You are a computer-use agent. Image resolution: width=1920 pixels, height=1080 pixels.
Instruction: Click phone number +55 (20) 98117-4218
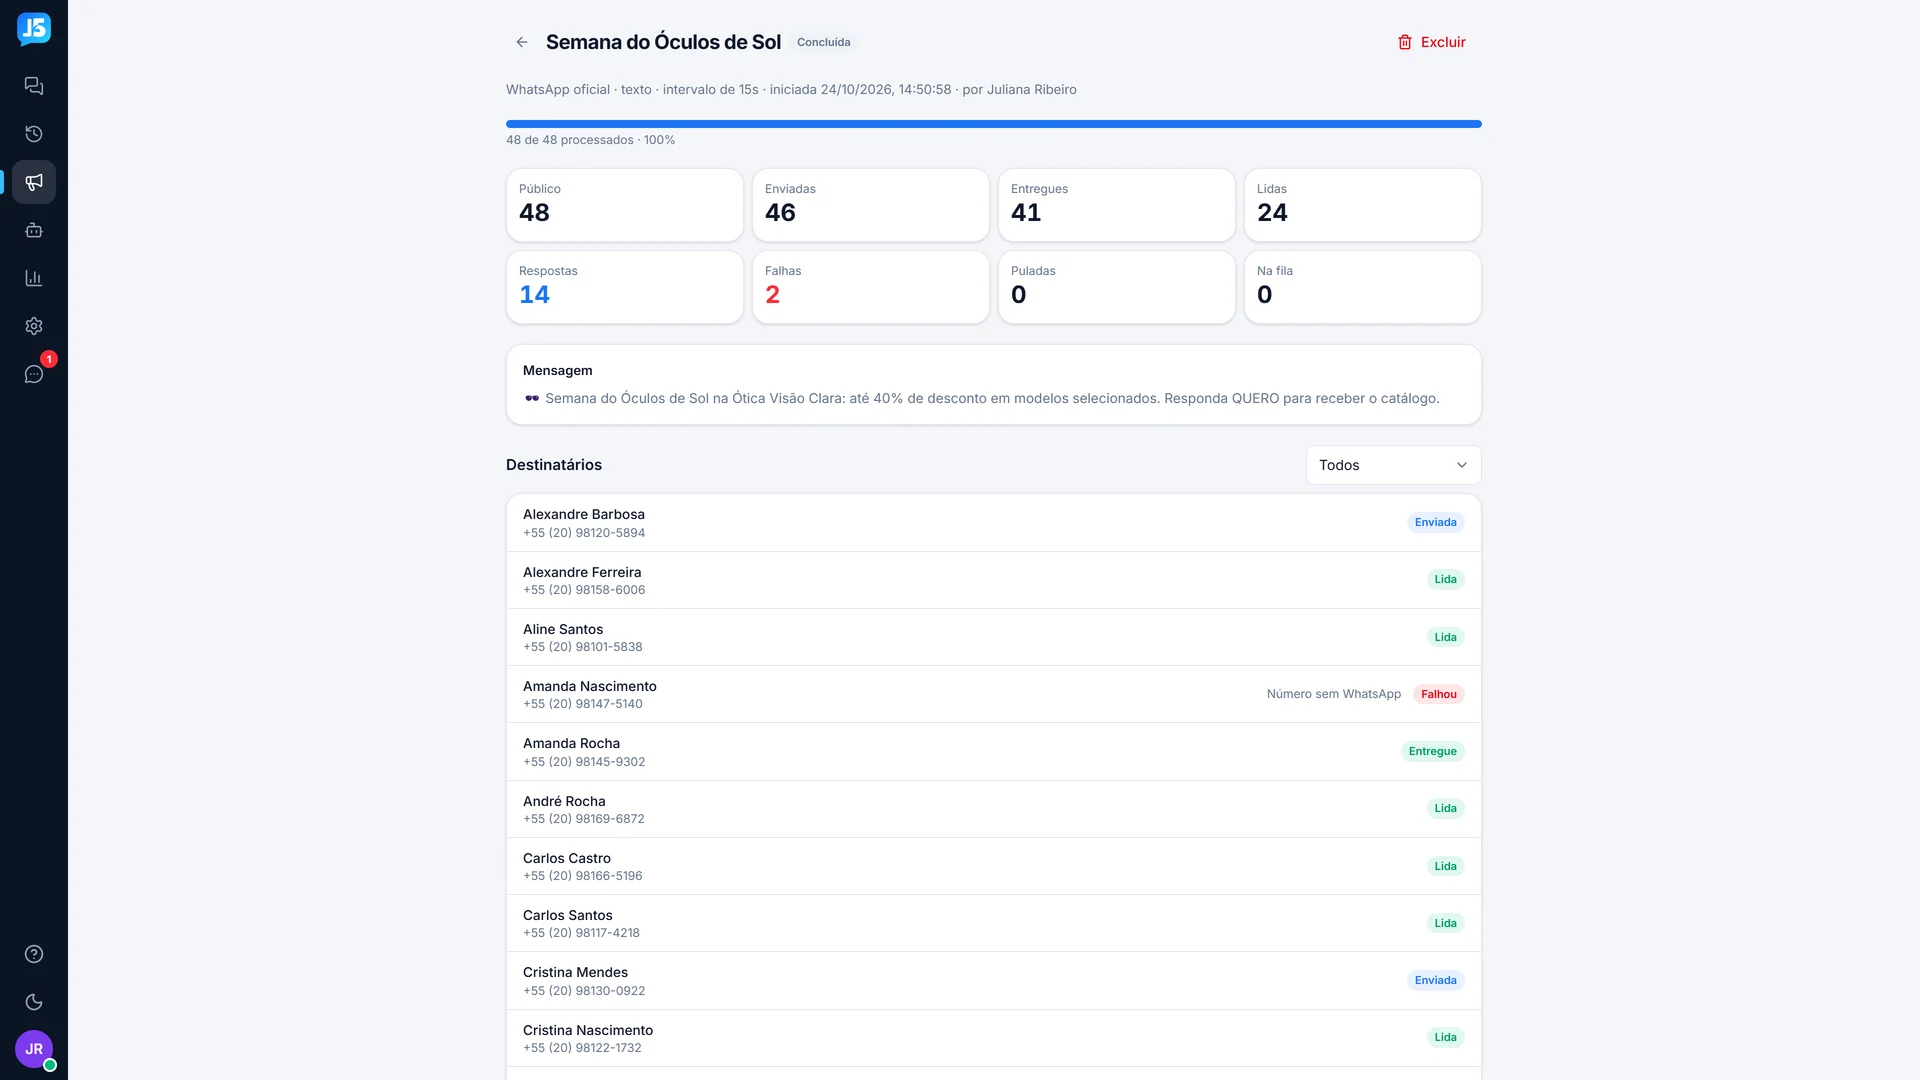(x=581, y=933)
